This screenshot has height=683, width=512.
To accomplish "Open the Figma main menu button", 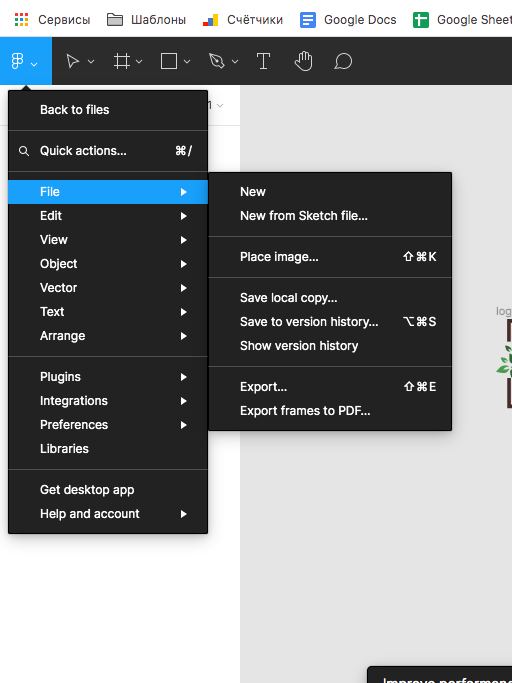I will click(x=25, y=61).
